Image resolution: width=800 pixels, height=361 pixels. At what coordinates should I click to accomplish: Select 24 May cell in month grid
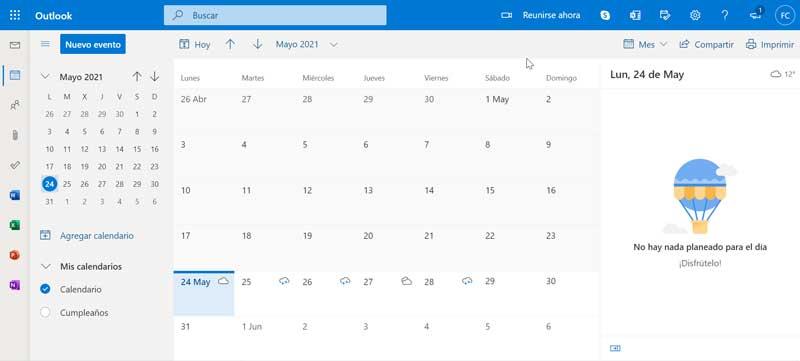pyautogui.click(x=204, y=294)
